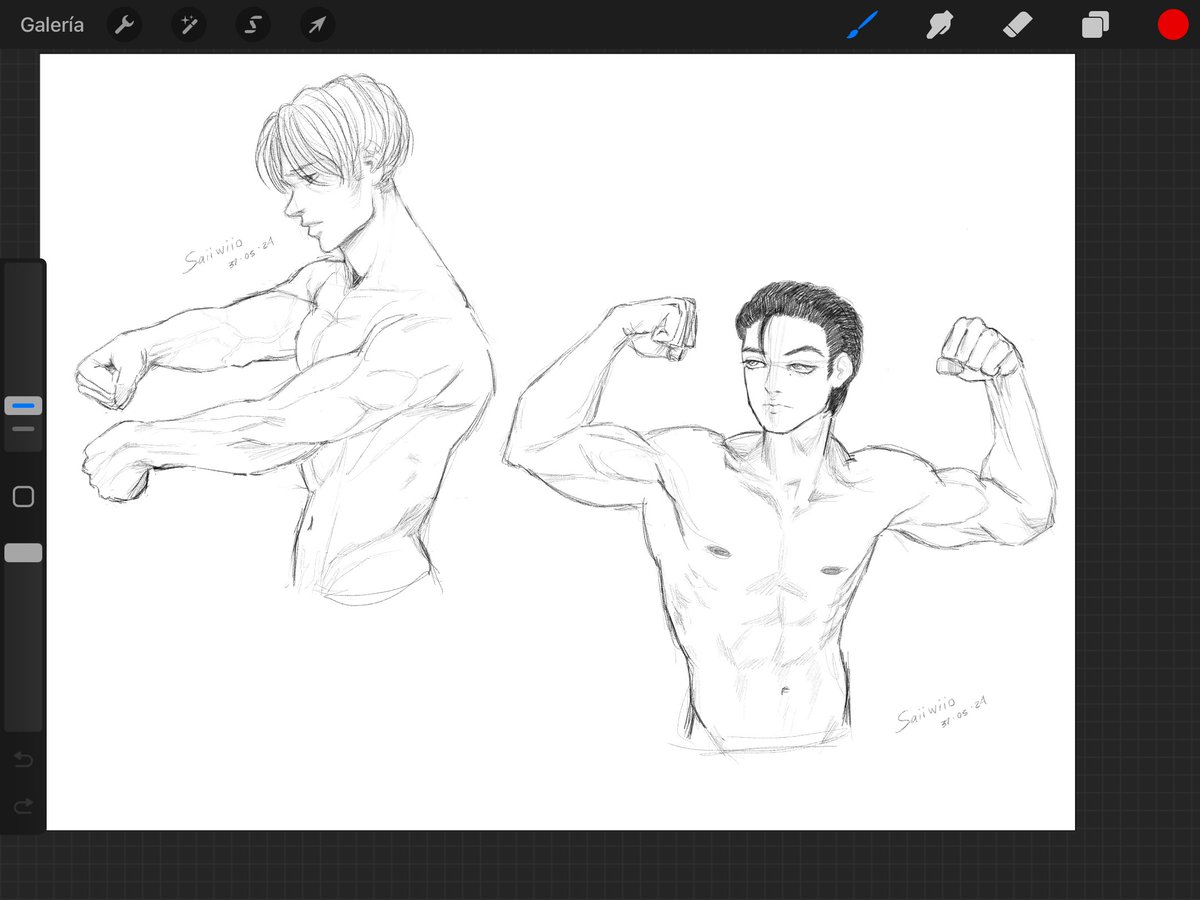Switch to the Eraser tool
The height and width of the screenshot is (900, 1200).
click(1016, 24)
